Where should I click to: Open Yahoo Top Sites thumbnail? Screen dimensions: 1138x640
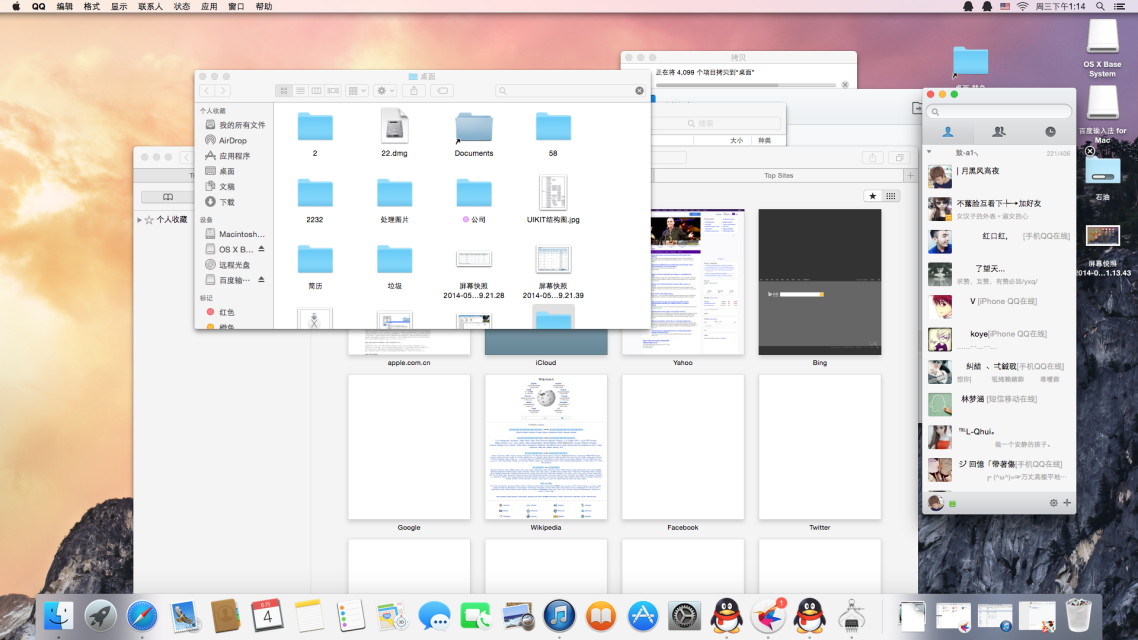click(683, 282)
